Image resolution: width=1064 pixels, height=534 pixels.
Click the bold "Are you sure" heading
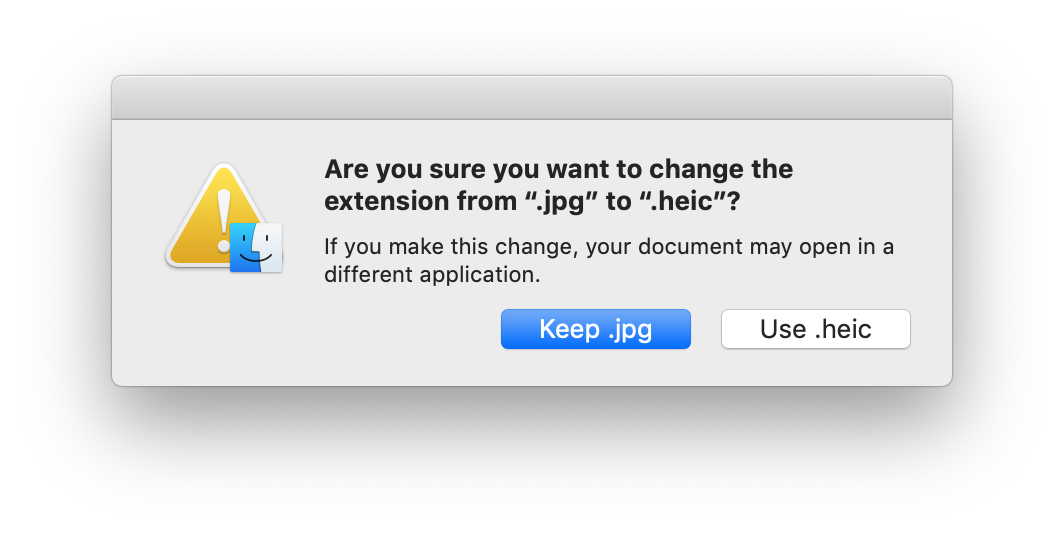(x=400, y=169)
